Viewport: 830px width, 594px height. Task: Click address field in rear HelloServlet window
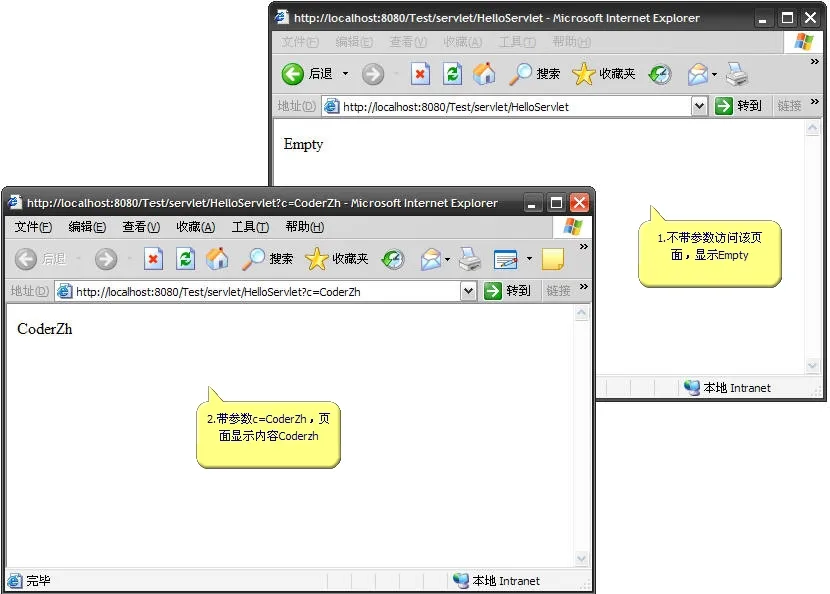tap(515, 106)
